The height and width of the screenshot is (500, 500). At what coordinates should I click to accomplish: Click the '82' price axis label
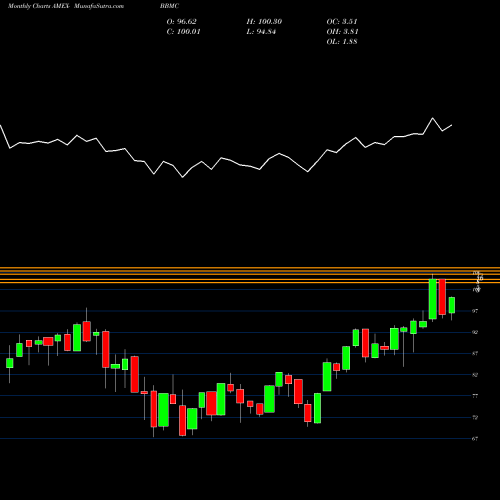(x=475, y=375)
